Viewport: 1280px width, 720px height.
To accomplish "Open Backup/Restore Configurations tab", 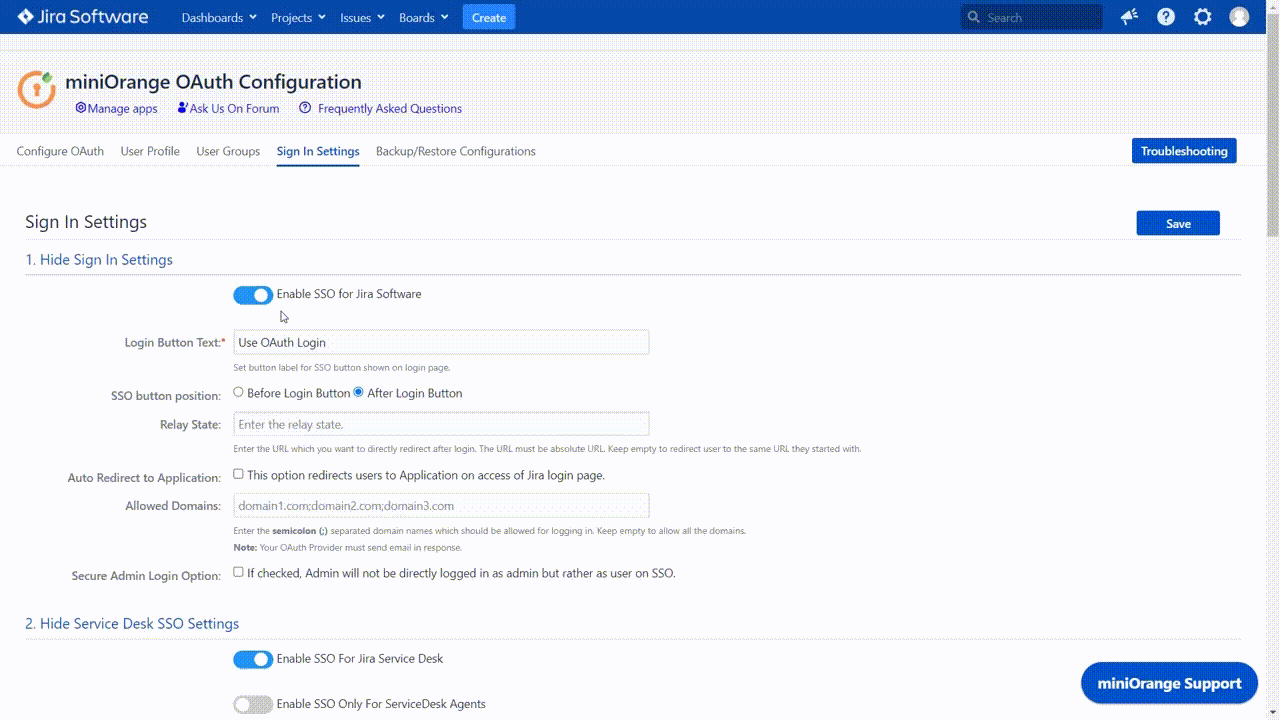I will pyautogui.click(x=456, y=151).
